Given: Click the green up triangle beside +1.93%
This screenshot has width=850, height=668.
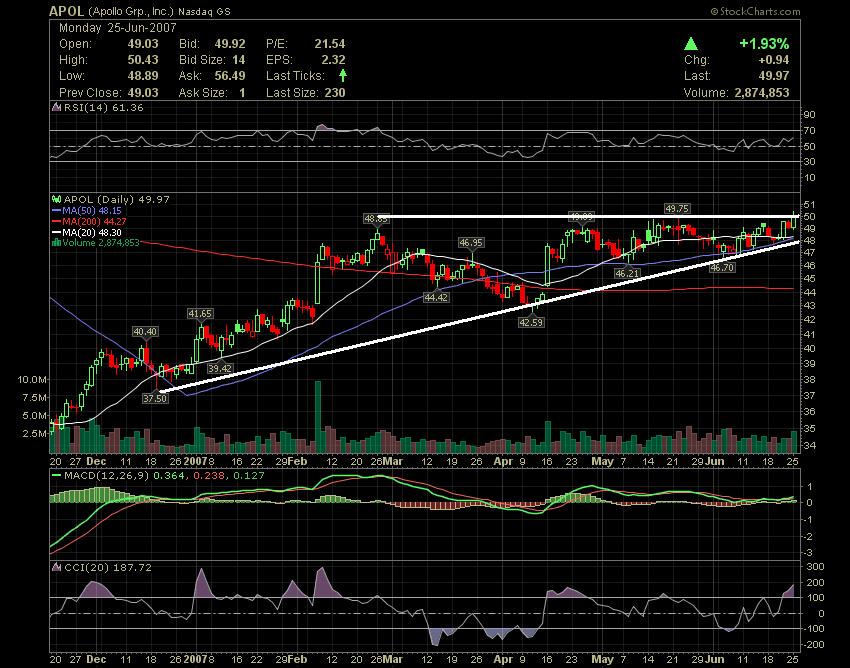Looking at the screenshot, I should [691, 44].
